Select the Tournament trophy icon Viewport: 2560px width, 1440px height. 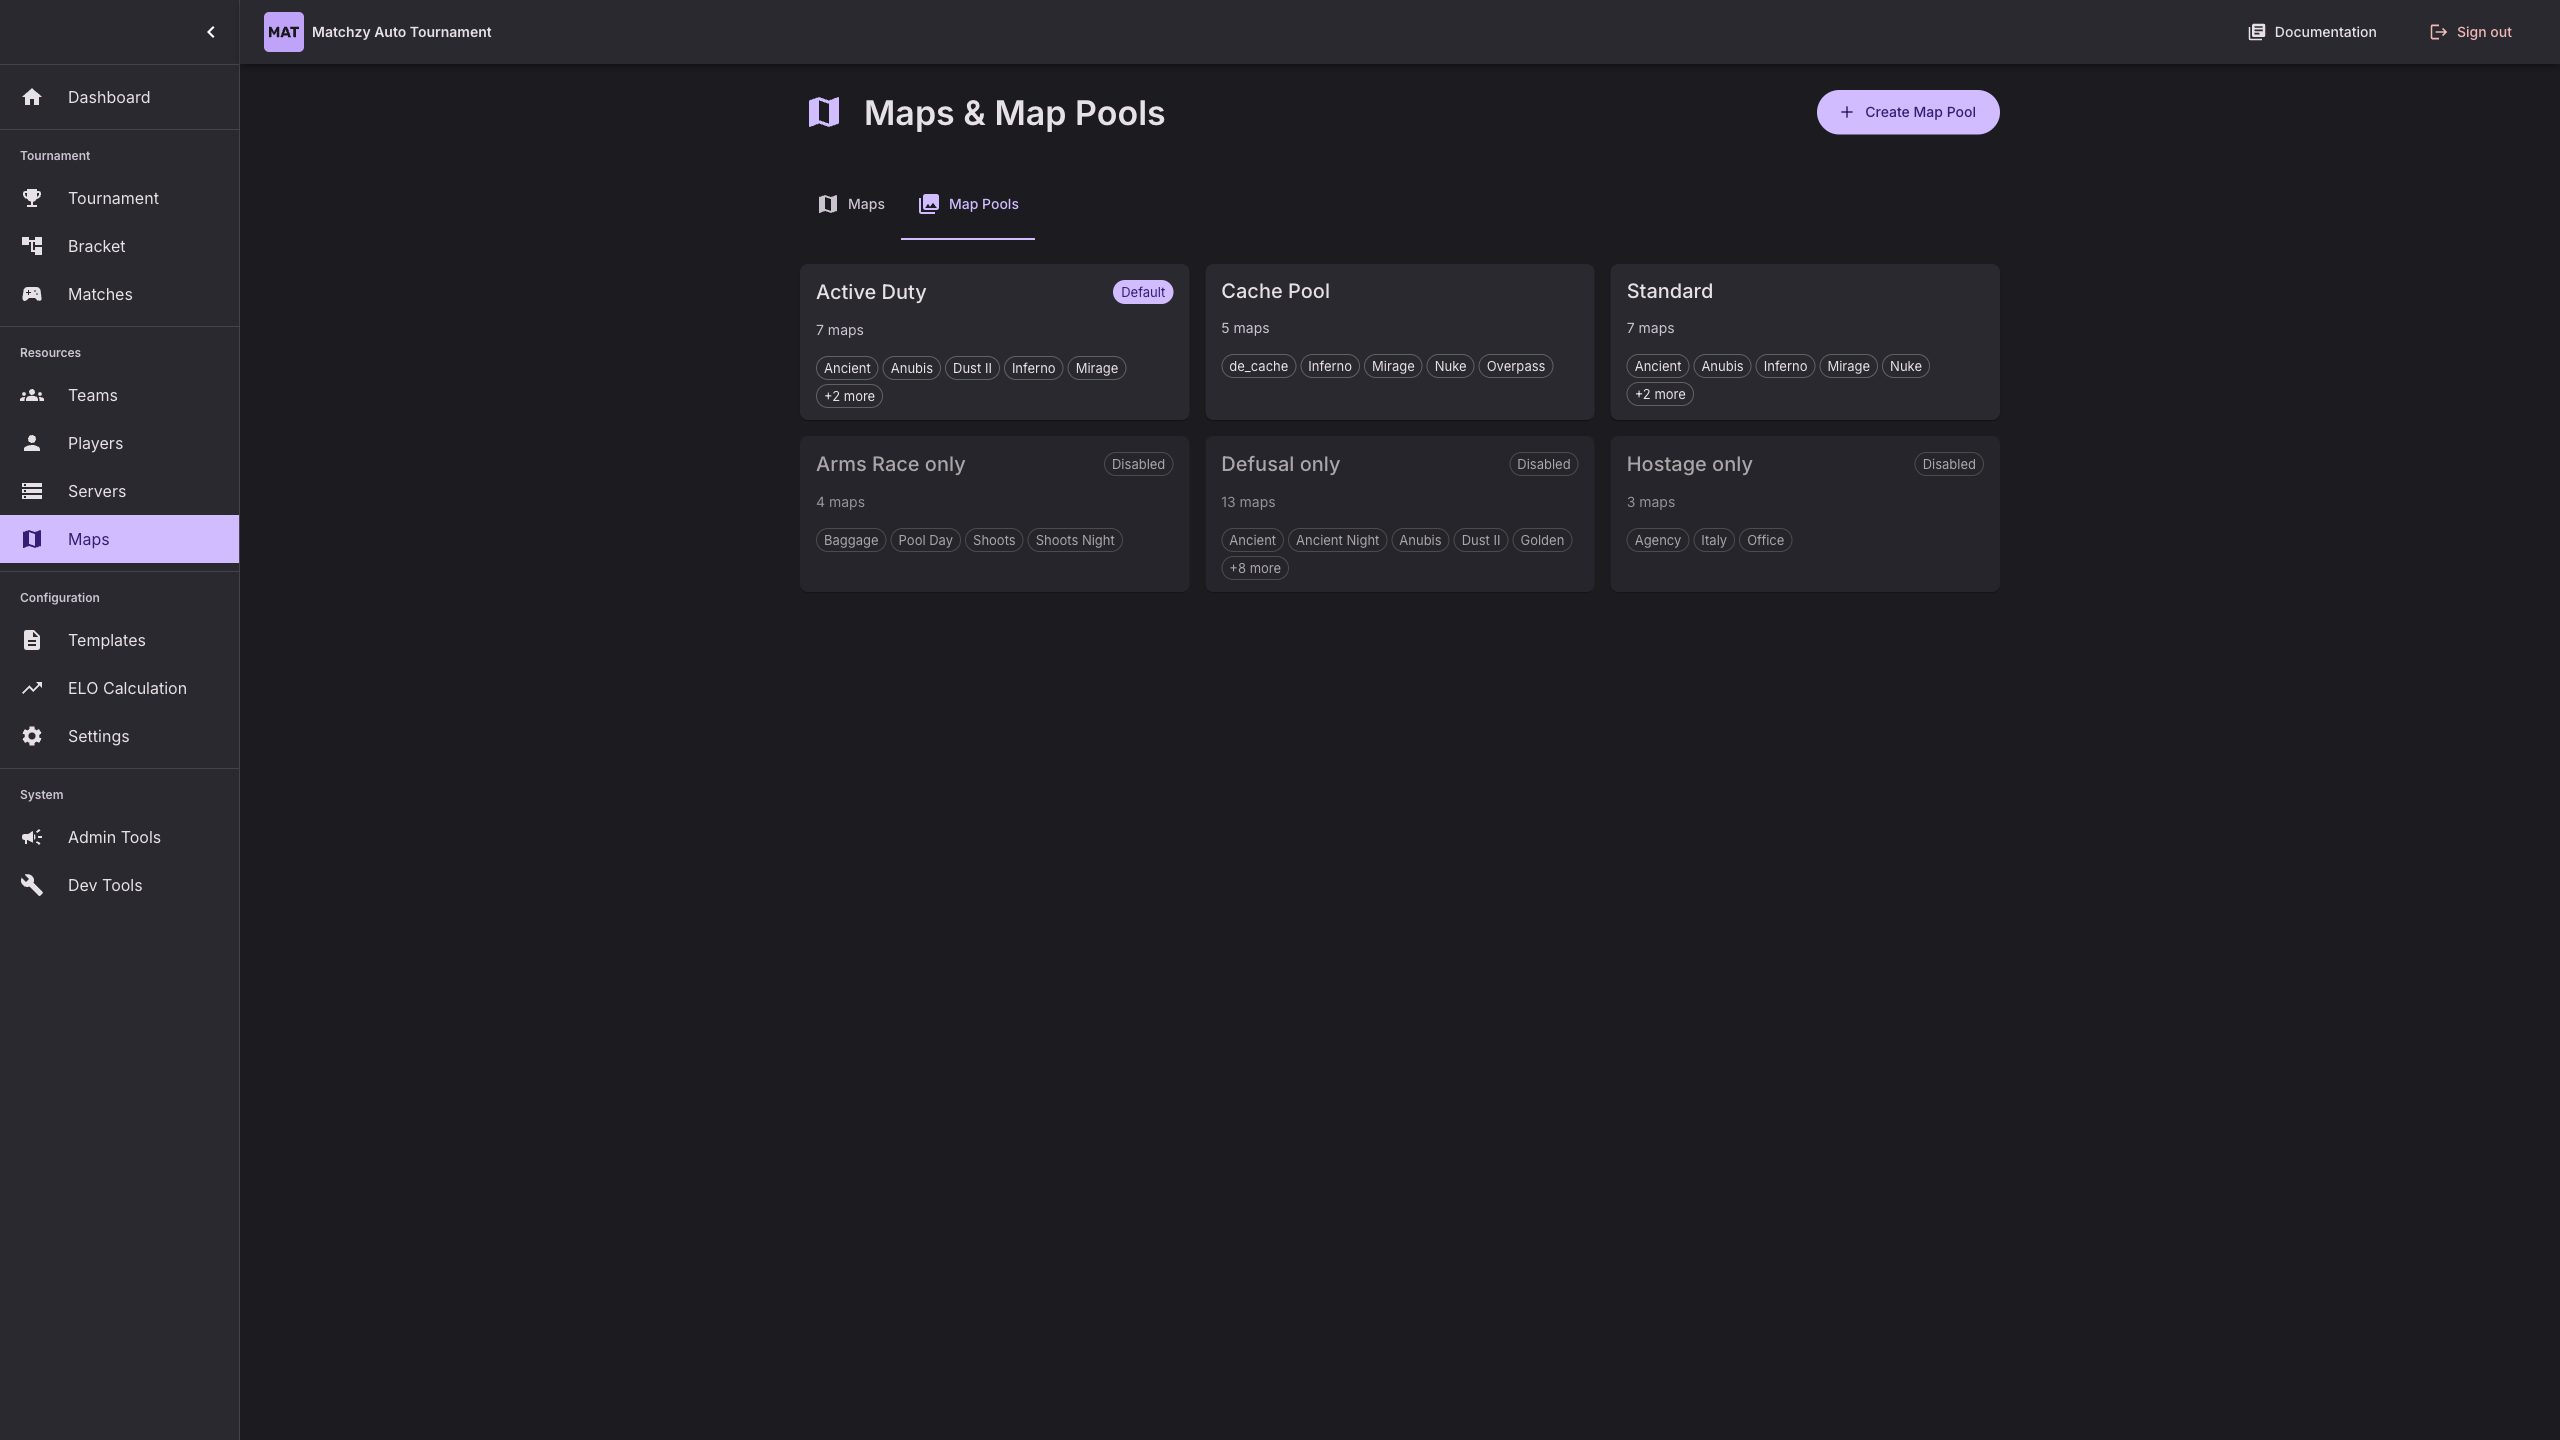(32, 198)
